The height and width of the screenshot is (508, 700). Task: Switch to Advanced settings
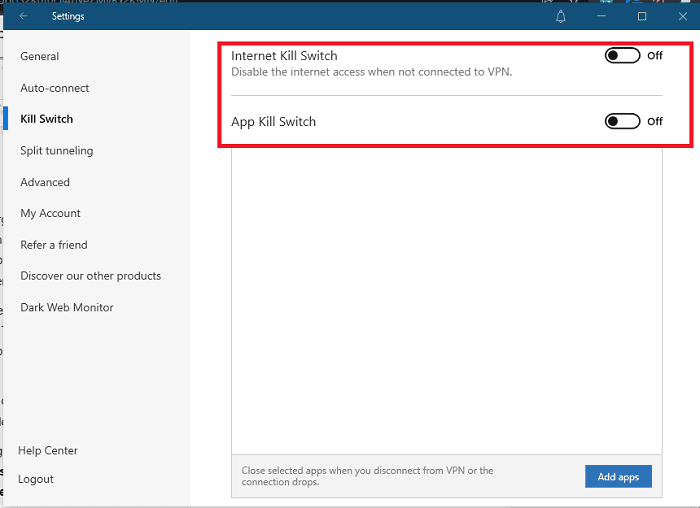click(x=45, y=182)
